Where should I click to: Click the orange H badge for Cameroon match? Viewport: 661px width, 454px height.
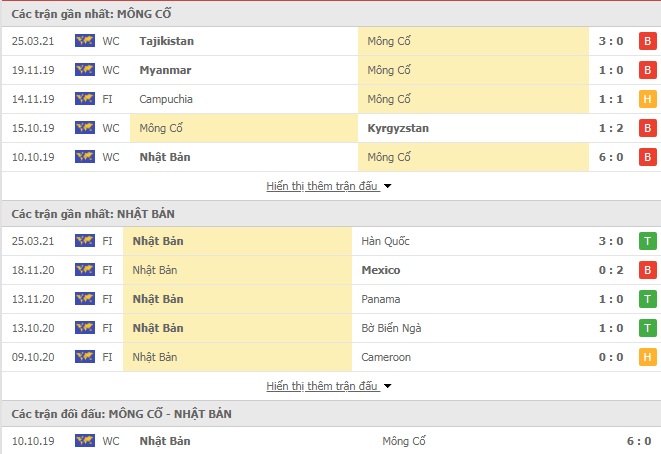click(x=648, y=357)
